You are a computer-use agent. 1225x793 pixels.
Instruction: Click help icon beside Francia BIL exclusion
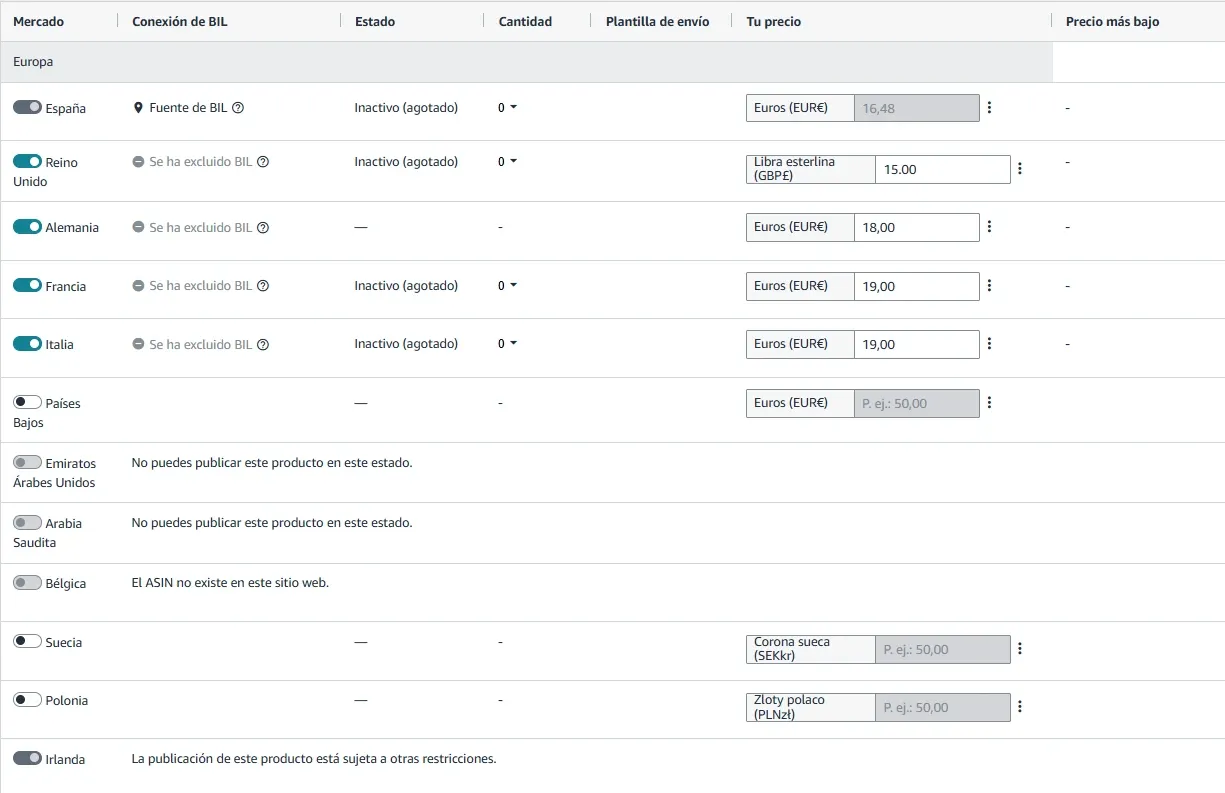click(263, 286)
